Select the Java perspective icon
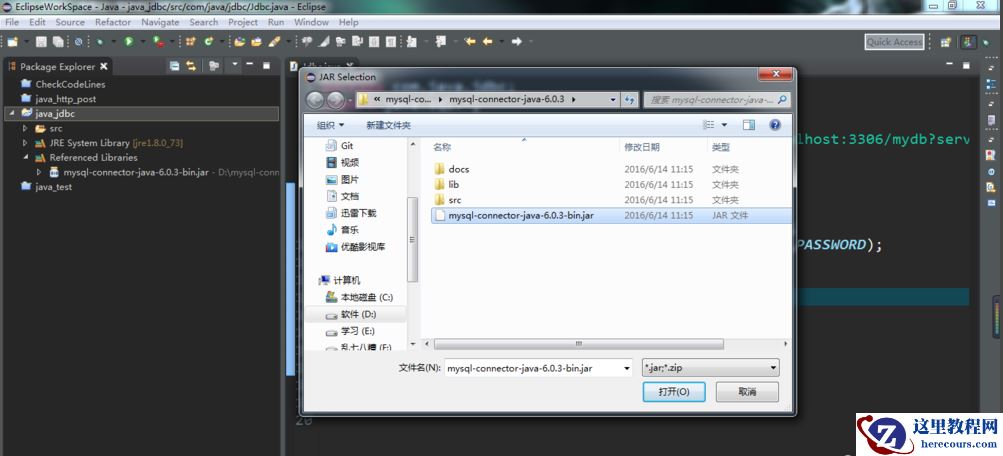Viewport: 1003px width, 456px height. tap(970, 42)
